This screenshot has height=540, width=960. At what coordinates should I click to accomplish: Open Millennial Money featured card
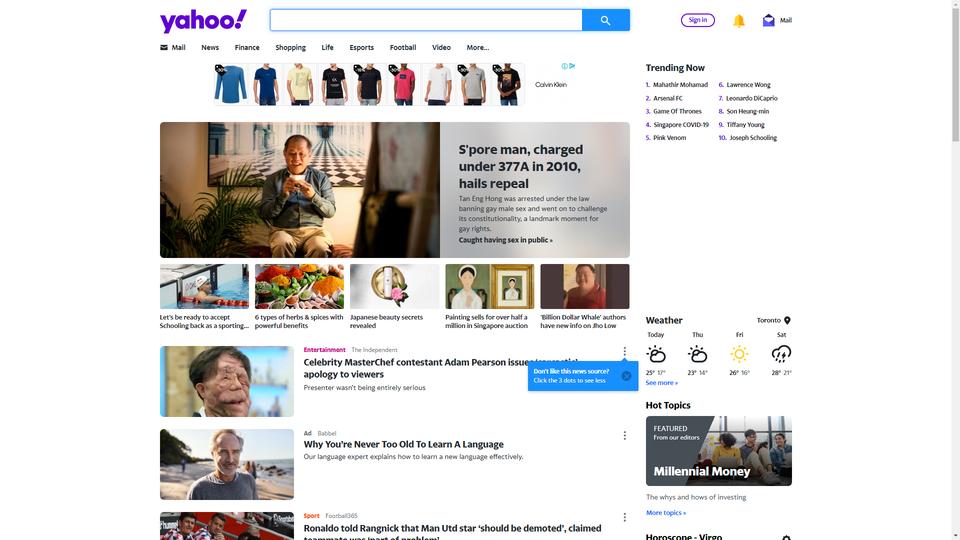(719, 451)
